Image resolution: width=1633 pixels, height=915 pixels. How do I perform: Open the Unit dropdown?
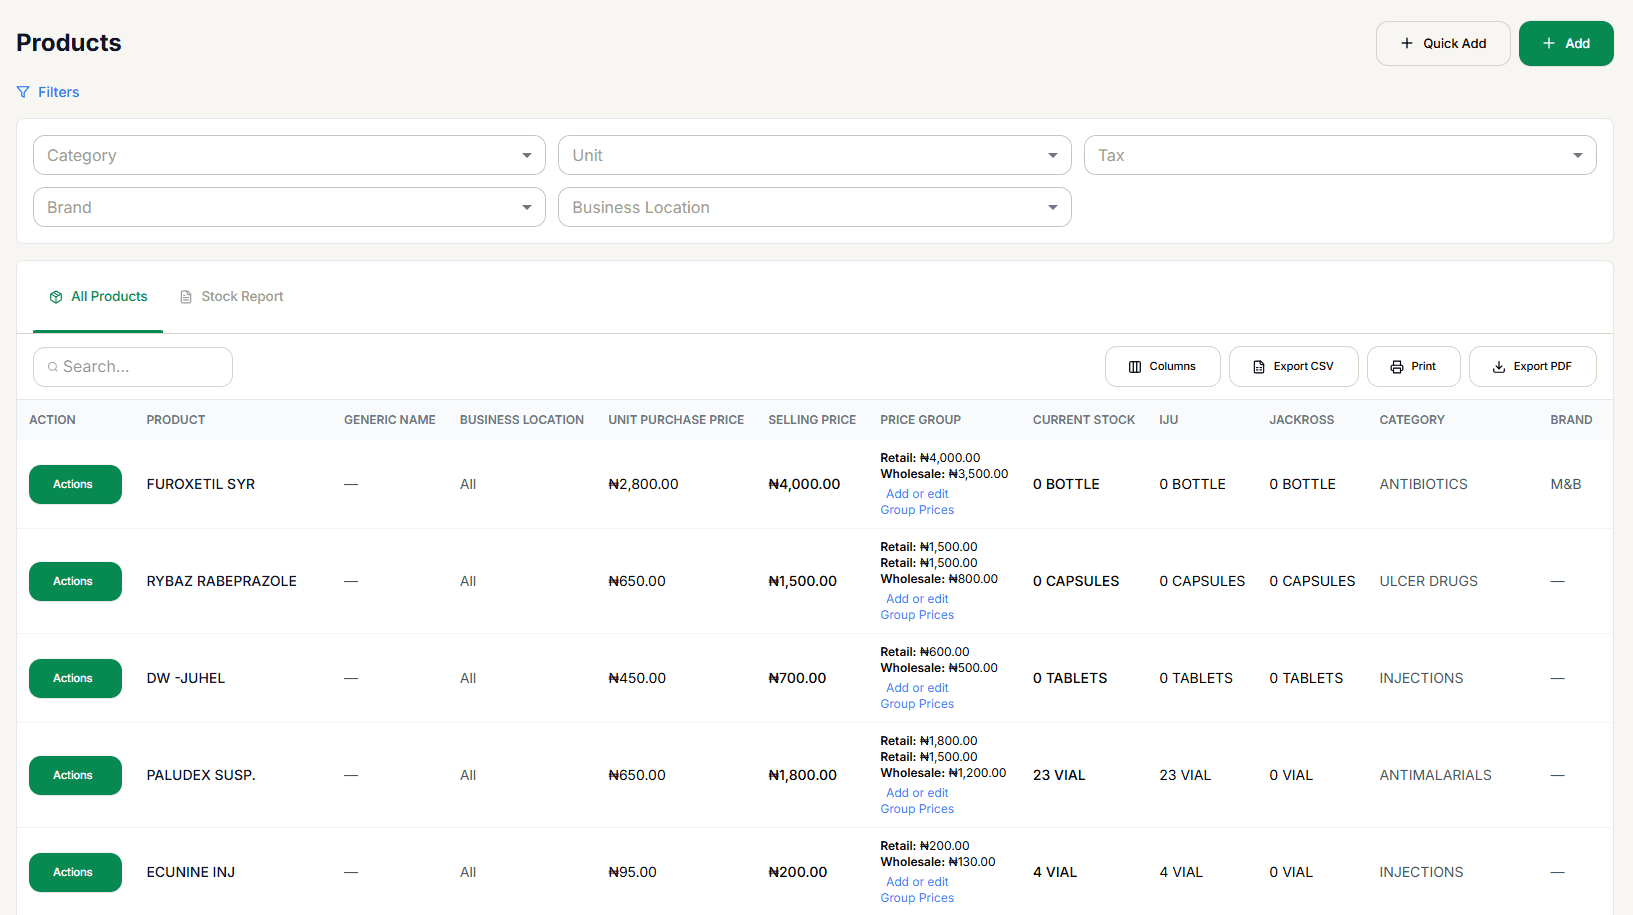[815, 155]
